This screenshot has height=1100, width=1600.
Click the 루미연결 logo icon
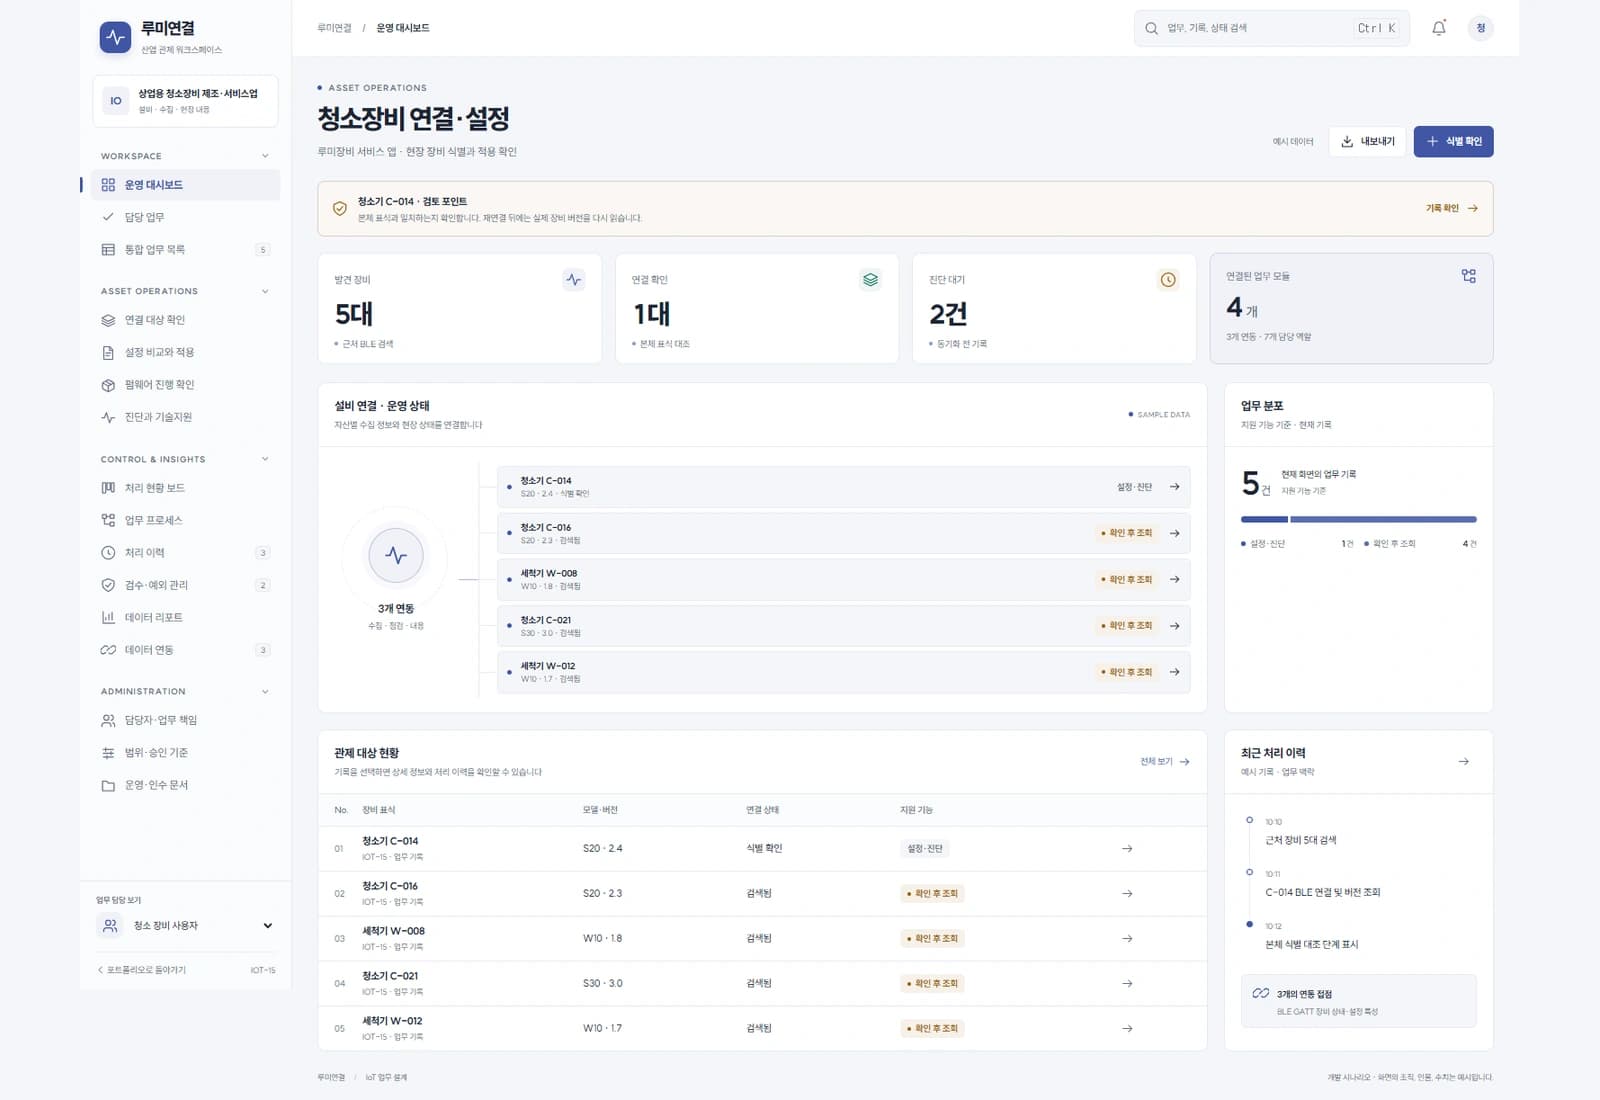pyautogui.click(x=116, y=37)
